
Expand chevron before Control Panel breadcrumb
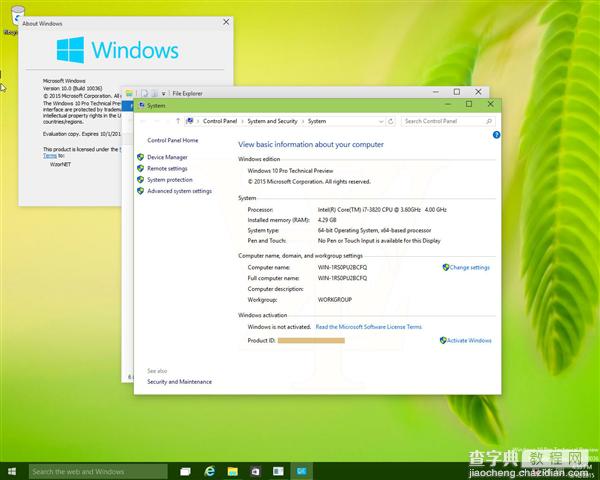click(x=198, y=121)
